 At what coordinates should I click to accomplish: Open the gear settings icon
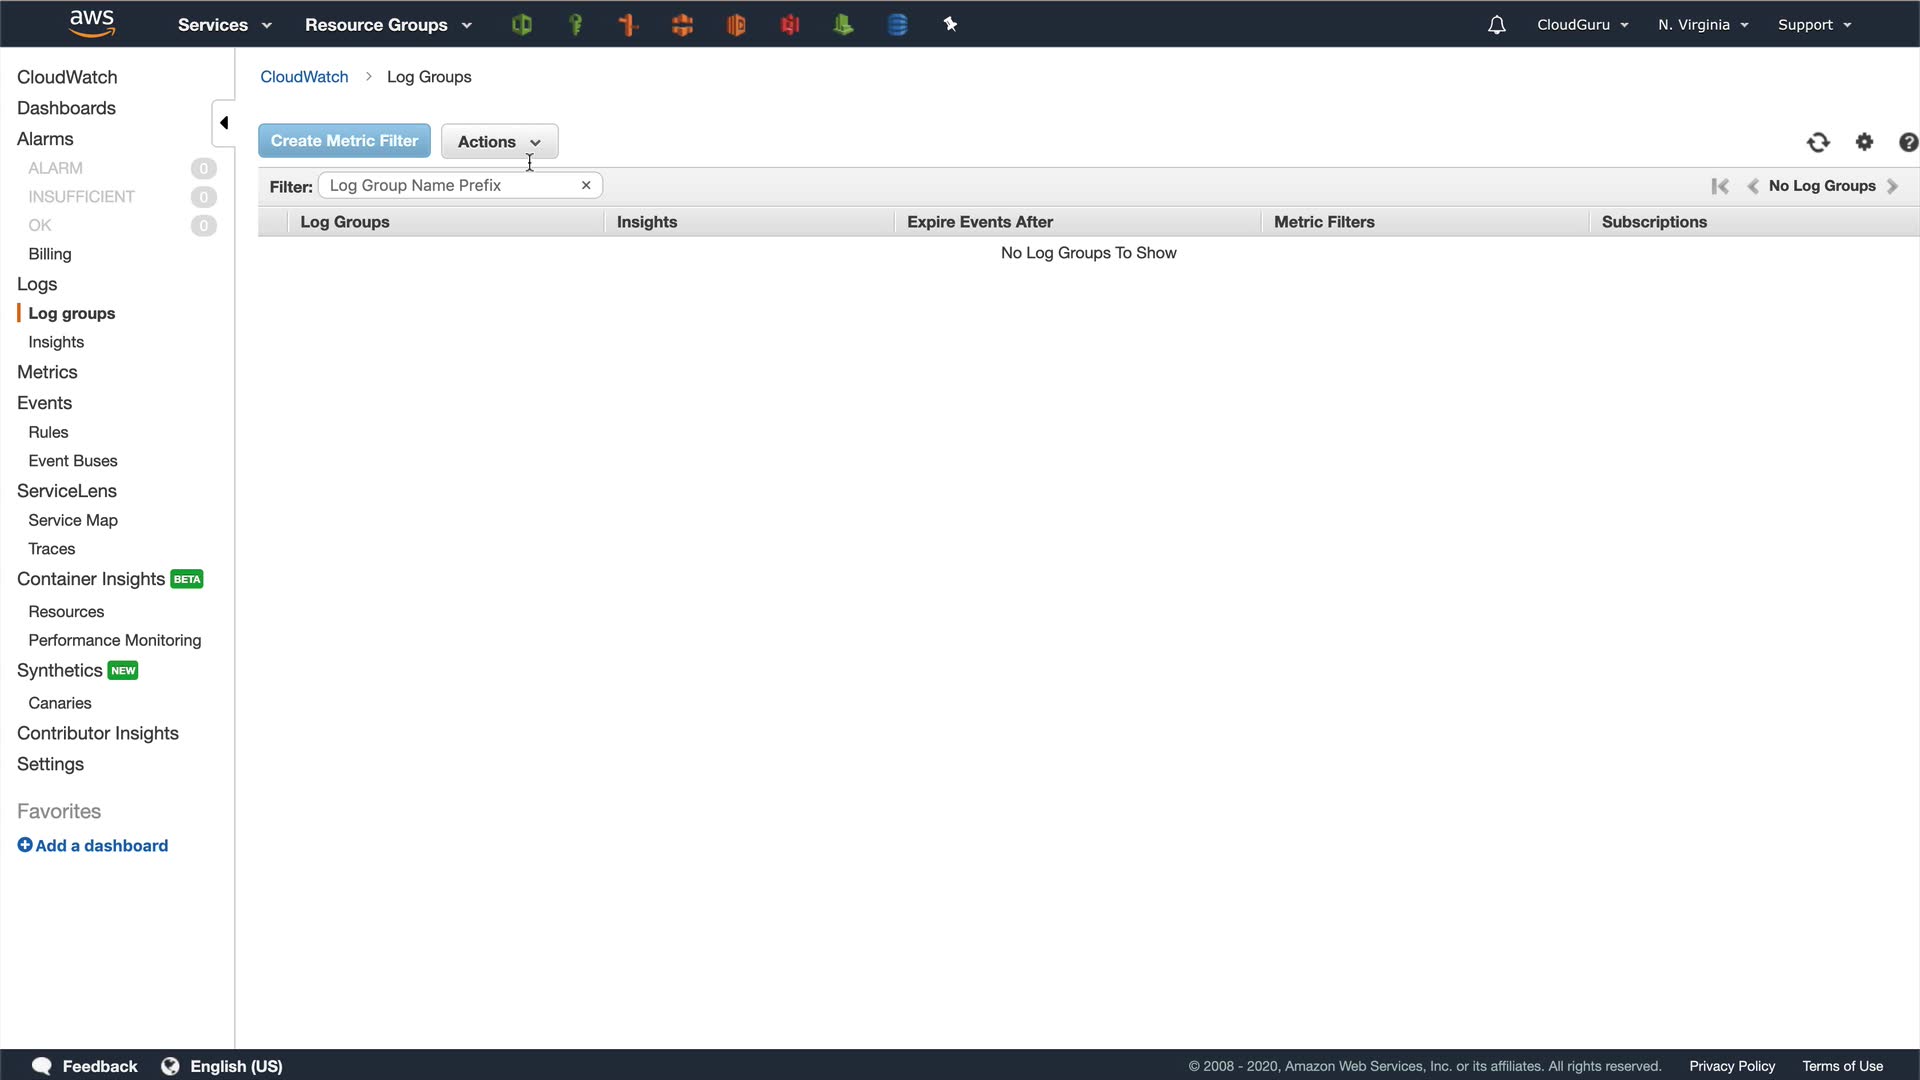1864,142
